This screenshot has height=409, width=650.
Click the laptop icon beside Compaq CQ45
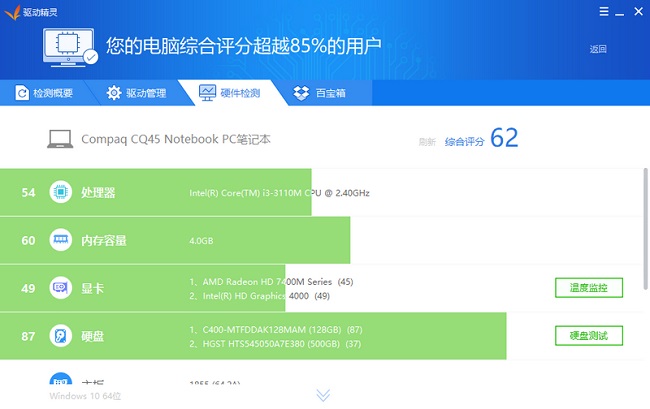pyautogui.click(x=60, y=139)
